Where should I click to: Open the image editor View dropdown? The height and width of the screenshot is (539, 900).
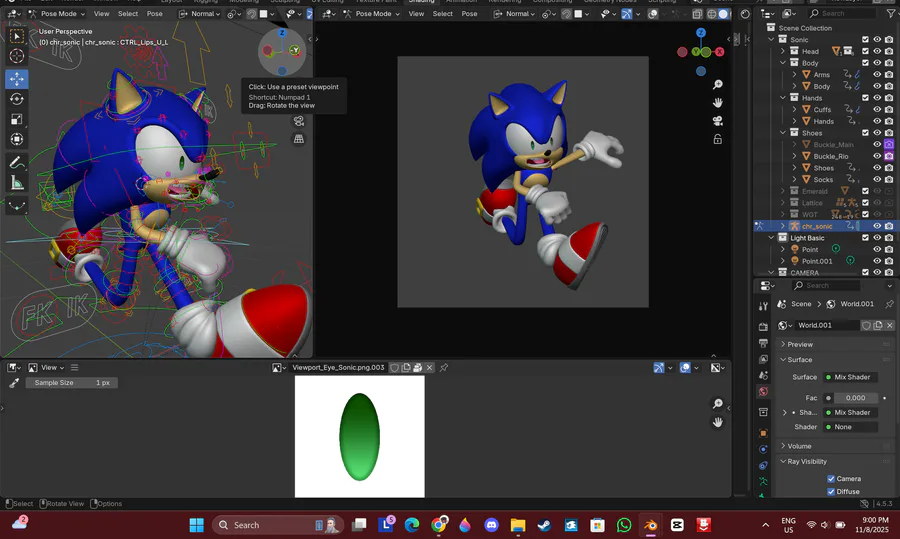coord(46,367)
